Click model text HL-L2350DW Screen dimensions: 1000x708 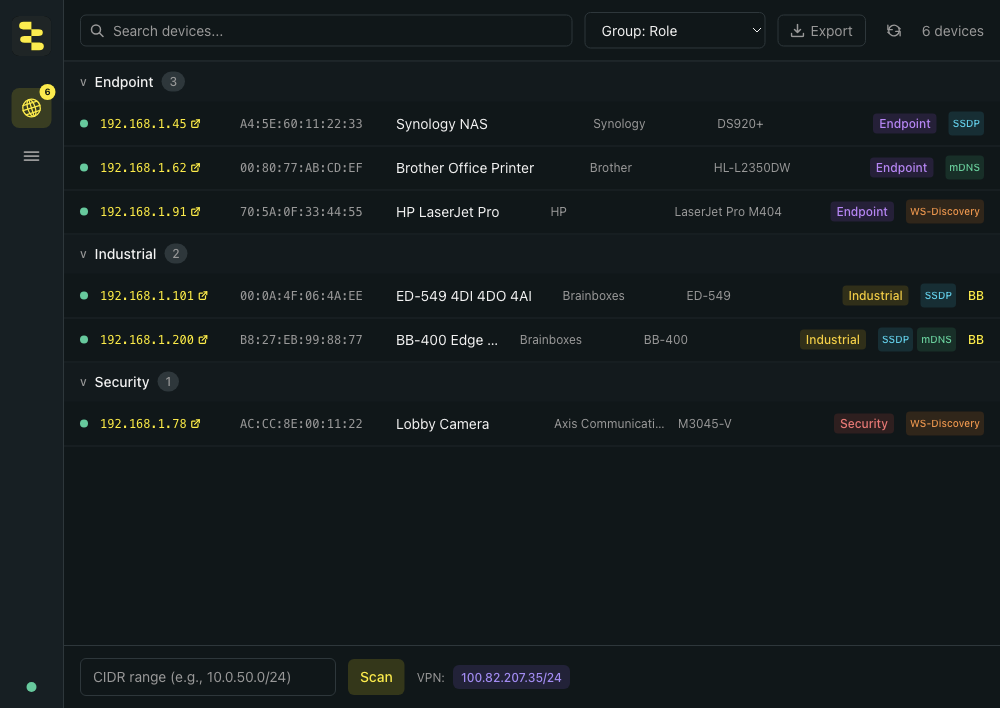click(752, 168)
